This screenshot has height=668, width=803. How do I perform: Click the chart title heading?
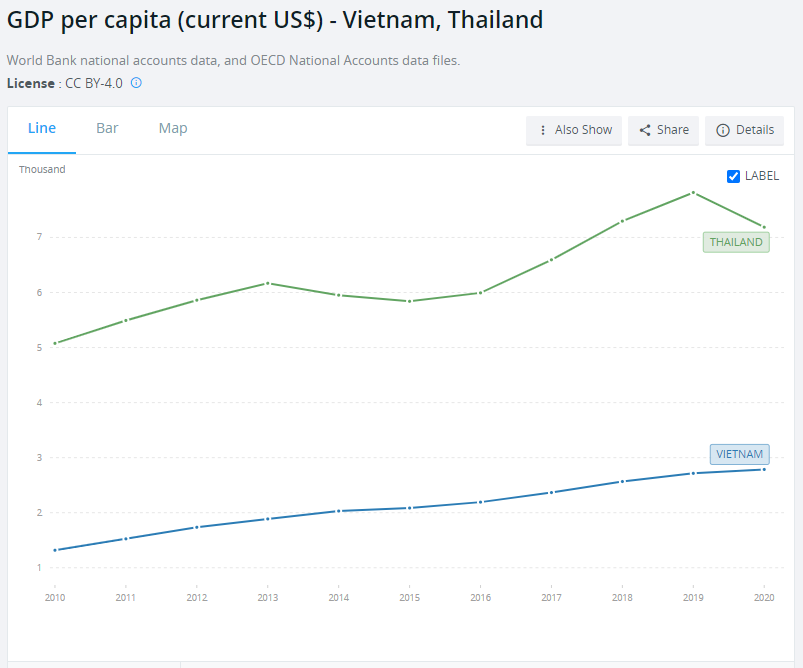pos(275,19)
